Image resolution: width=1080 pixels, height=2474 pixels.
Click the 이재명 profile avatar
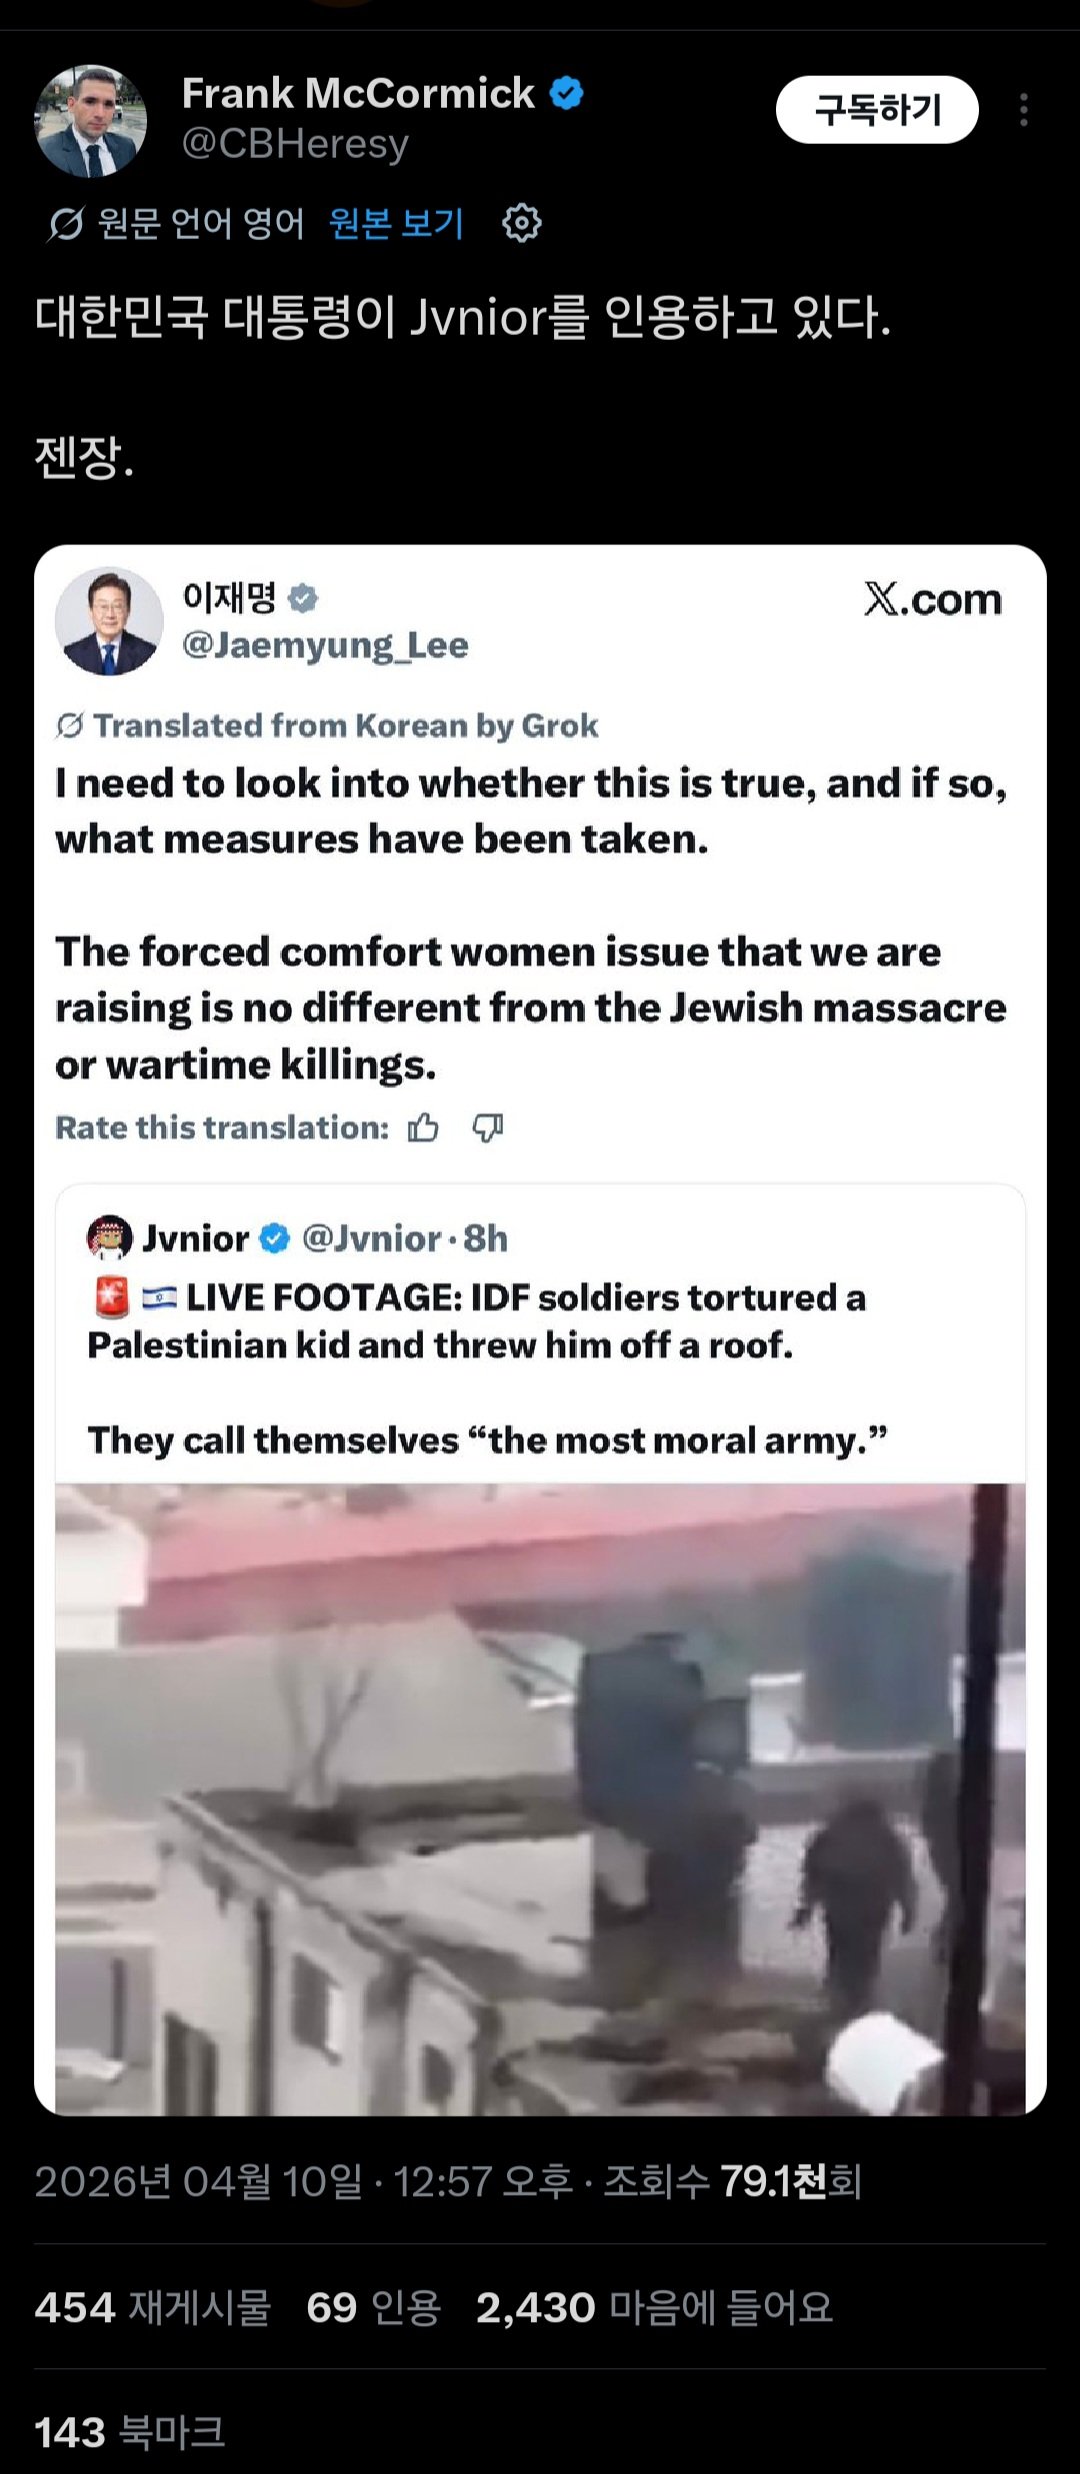click(x=109, y=621)
